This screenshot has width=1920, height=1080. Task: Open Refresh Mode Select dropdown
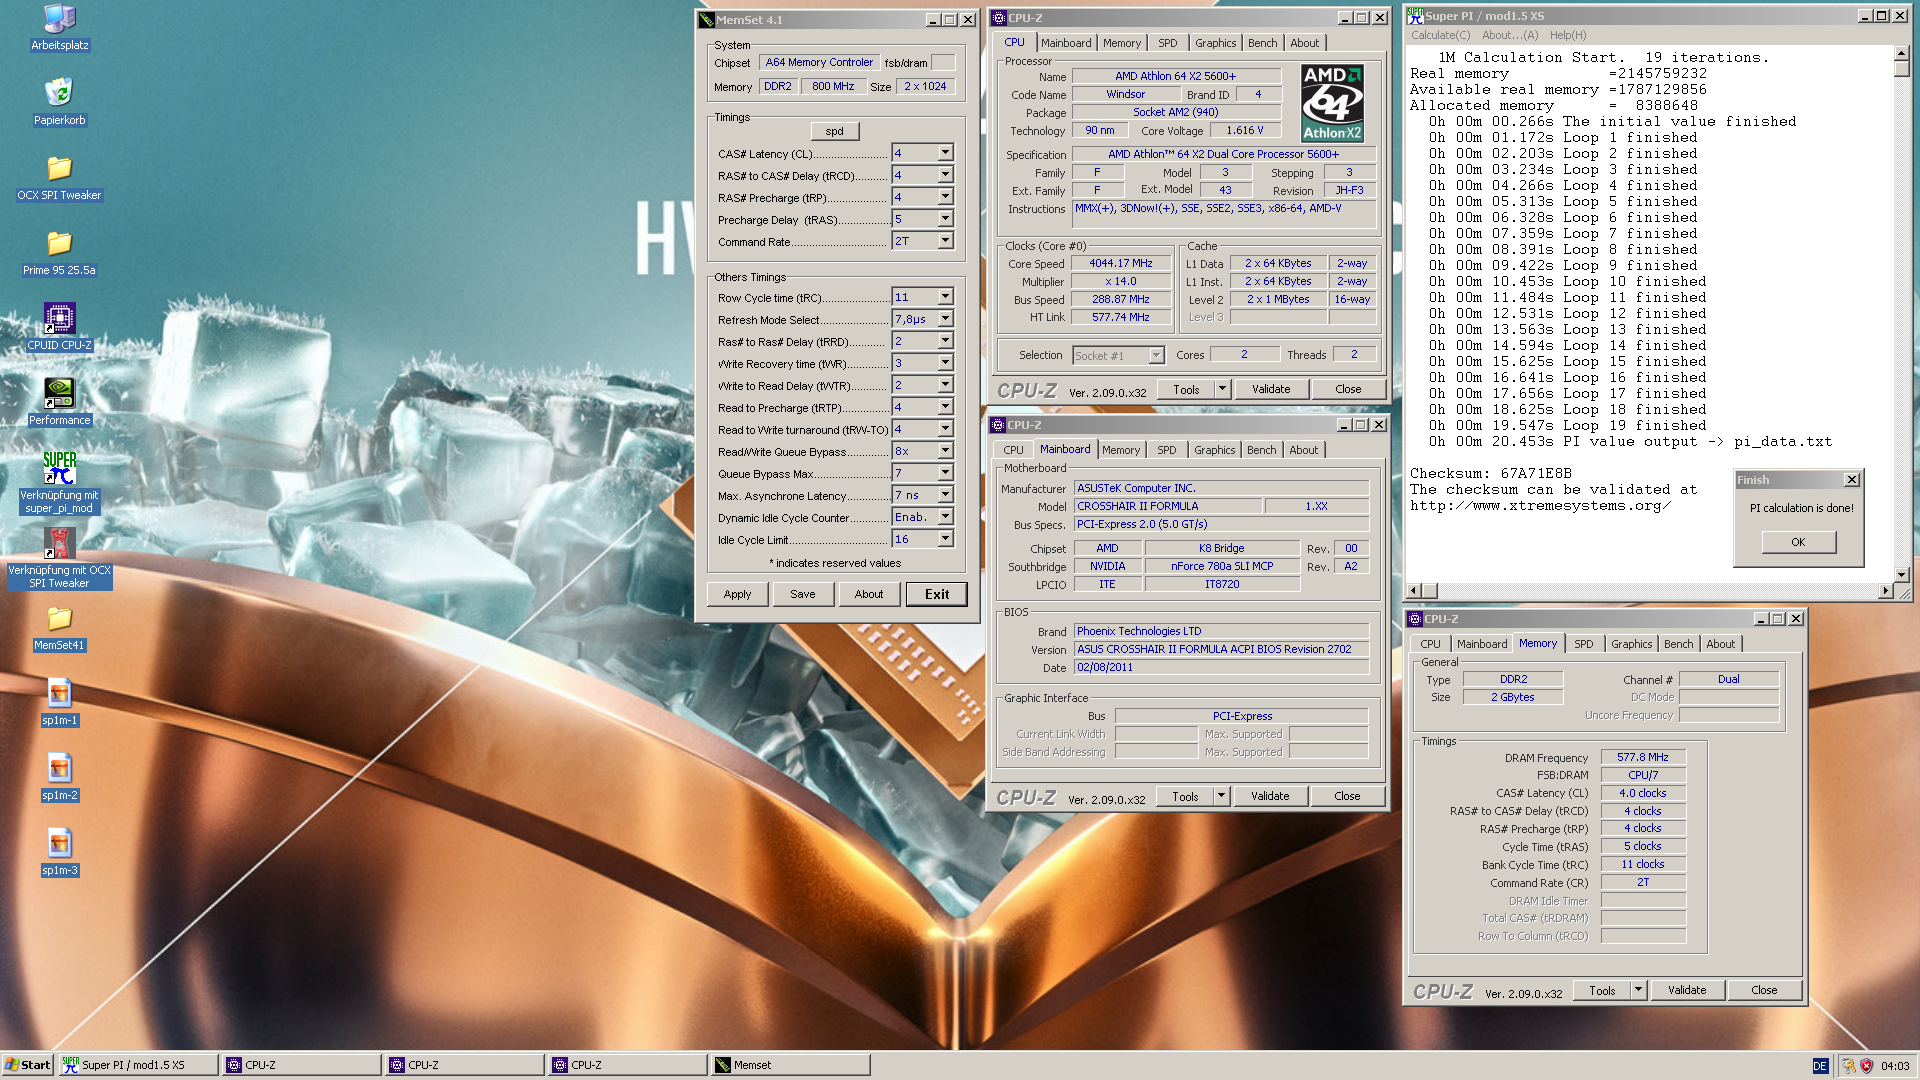[945, 319]
